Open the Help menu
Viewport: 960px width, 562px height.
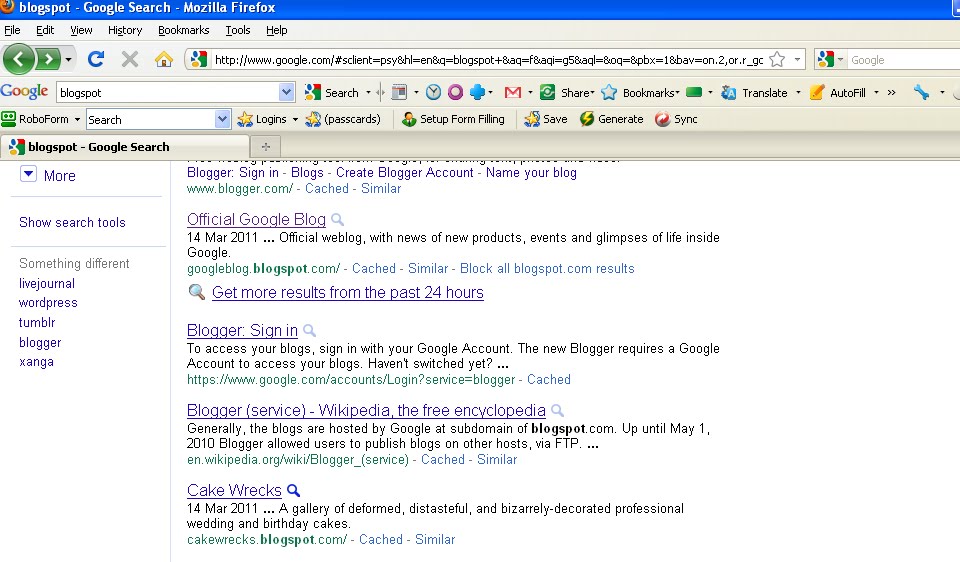click(x=276, y=30)
